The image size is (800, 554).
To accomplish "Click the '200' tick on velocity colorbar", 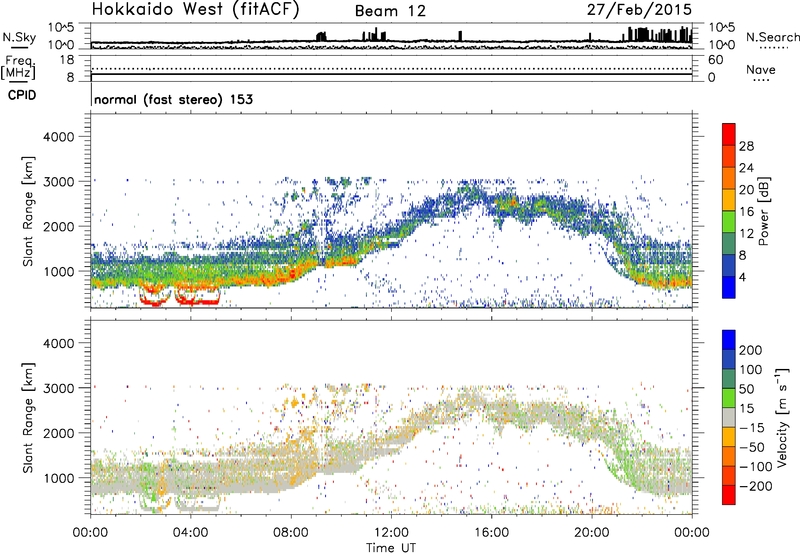I will pyautogui.click(x=750, y=350).
